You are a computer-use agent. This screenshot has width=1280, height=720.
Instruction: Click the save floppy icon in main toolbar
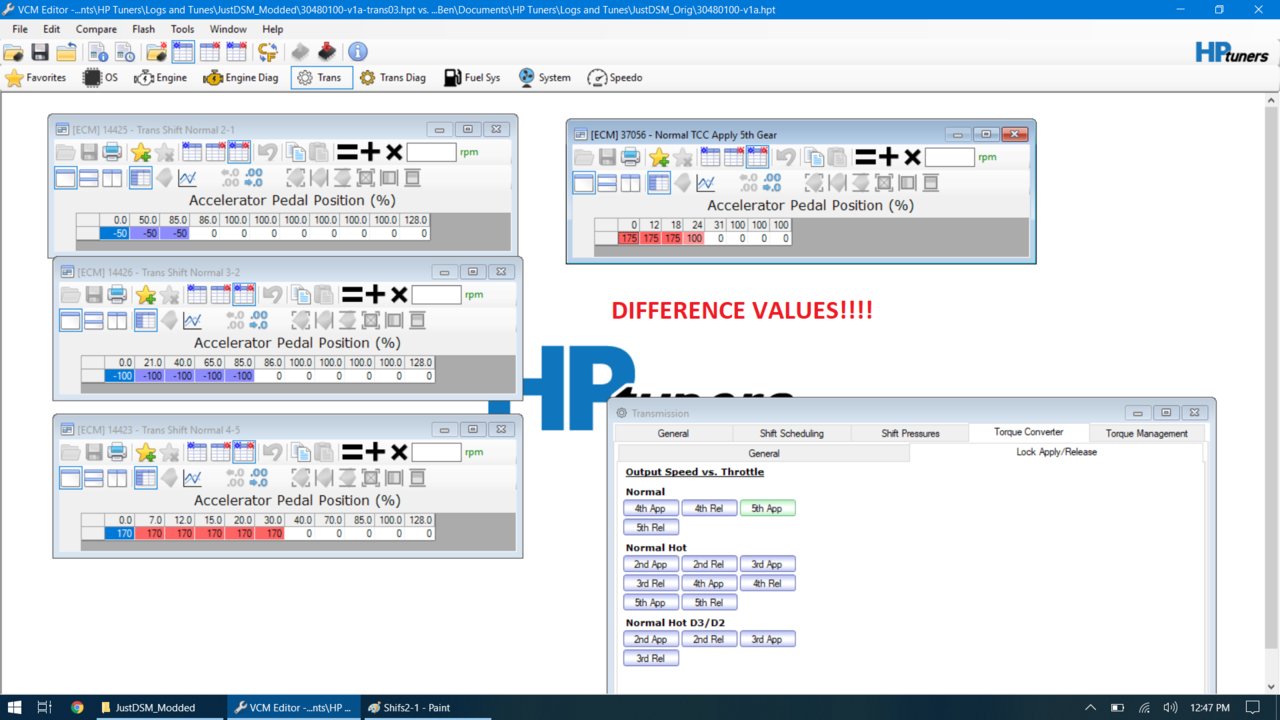click(40, 52)
